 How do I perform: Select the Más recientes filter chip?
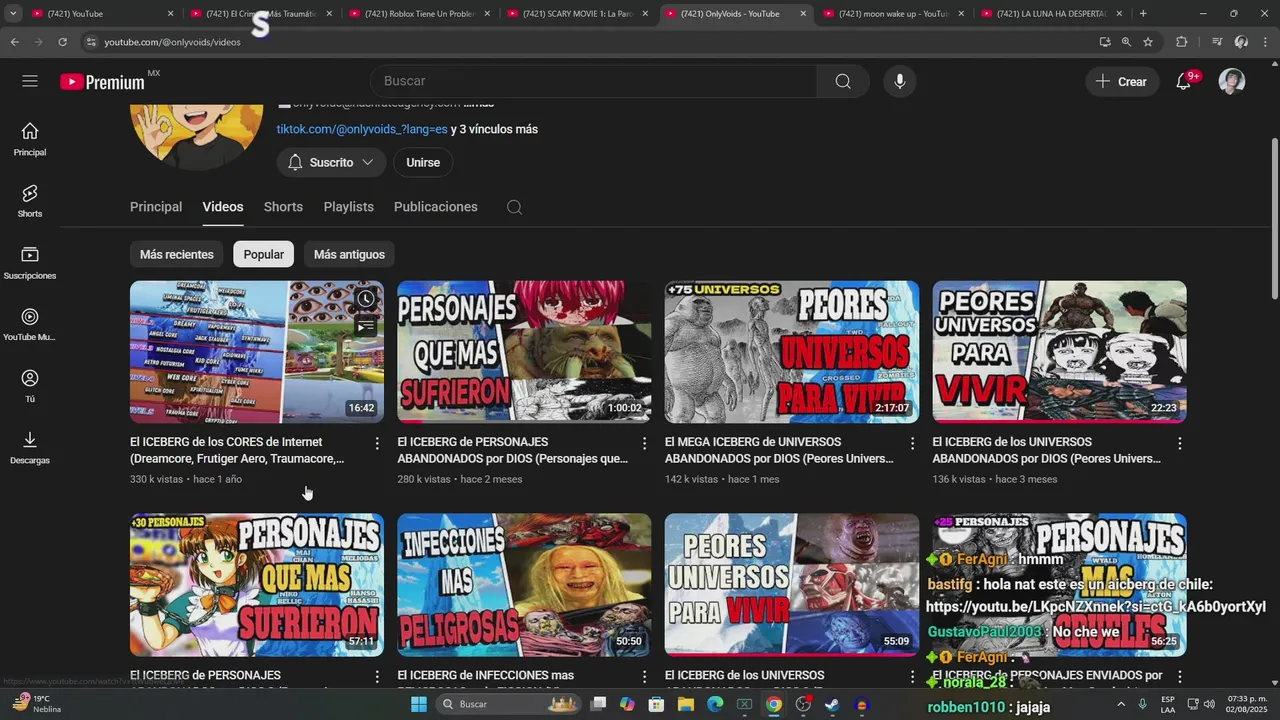tap(177, 254)
